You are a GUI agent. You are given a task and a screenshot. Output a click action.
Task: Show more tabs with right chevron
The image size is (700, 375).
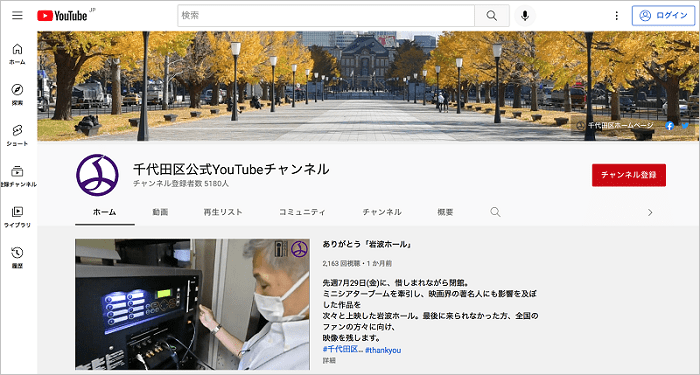[x=650, y=212]
